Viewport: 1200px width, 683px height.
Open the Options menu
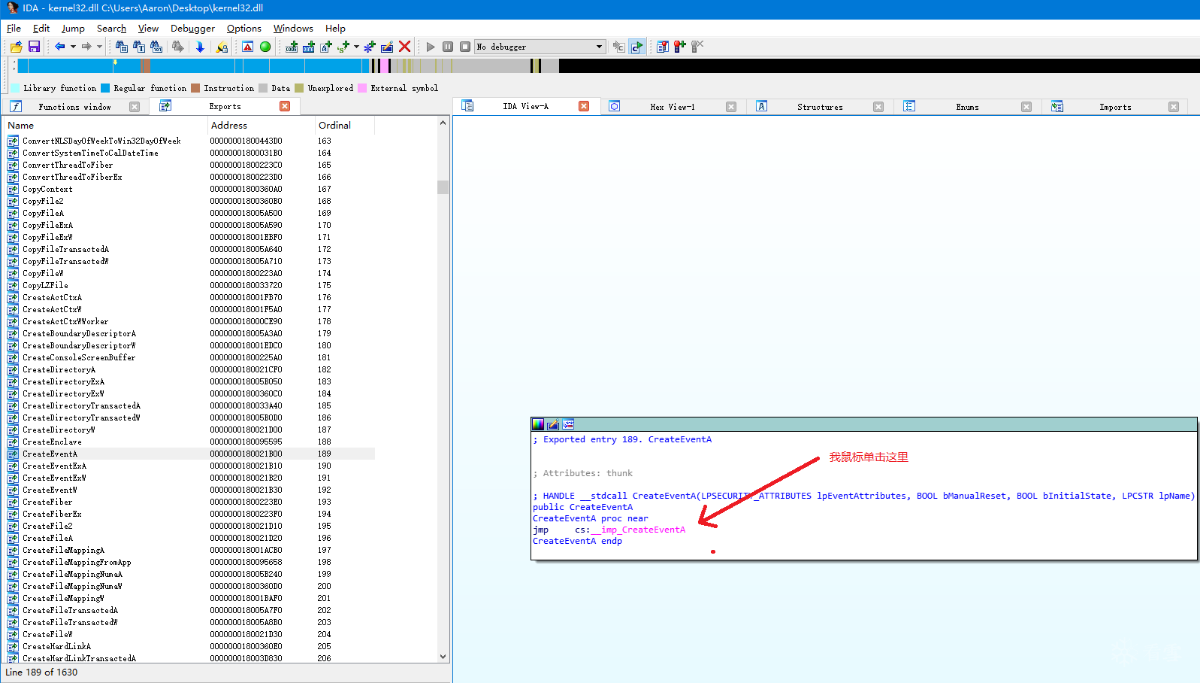[244, 28]
